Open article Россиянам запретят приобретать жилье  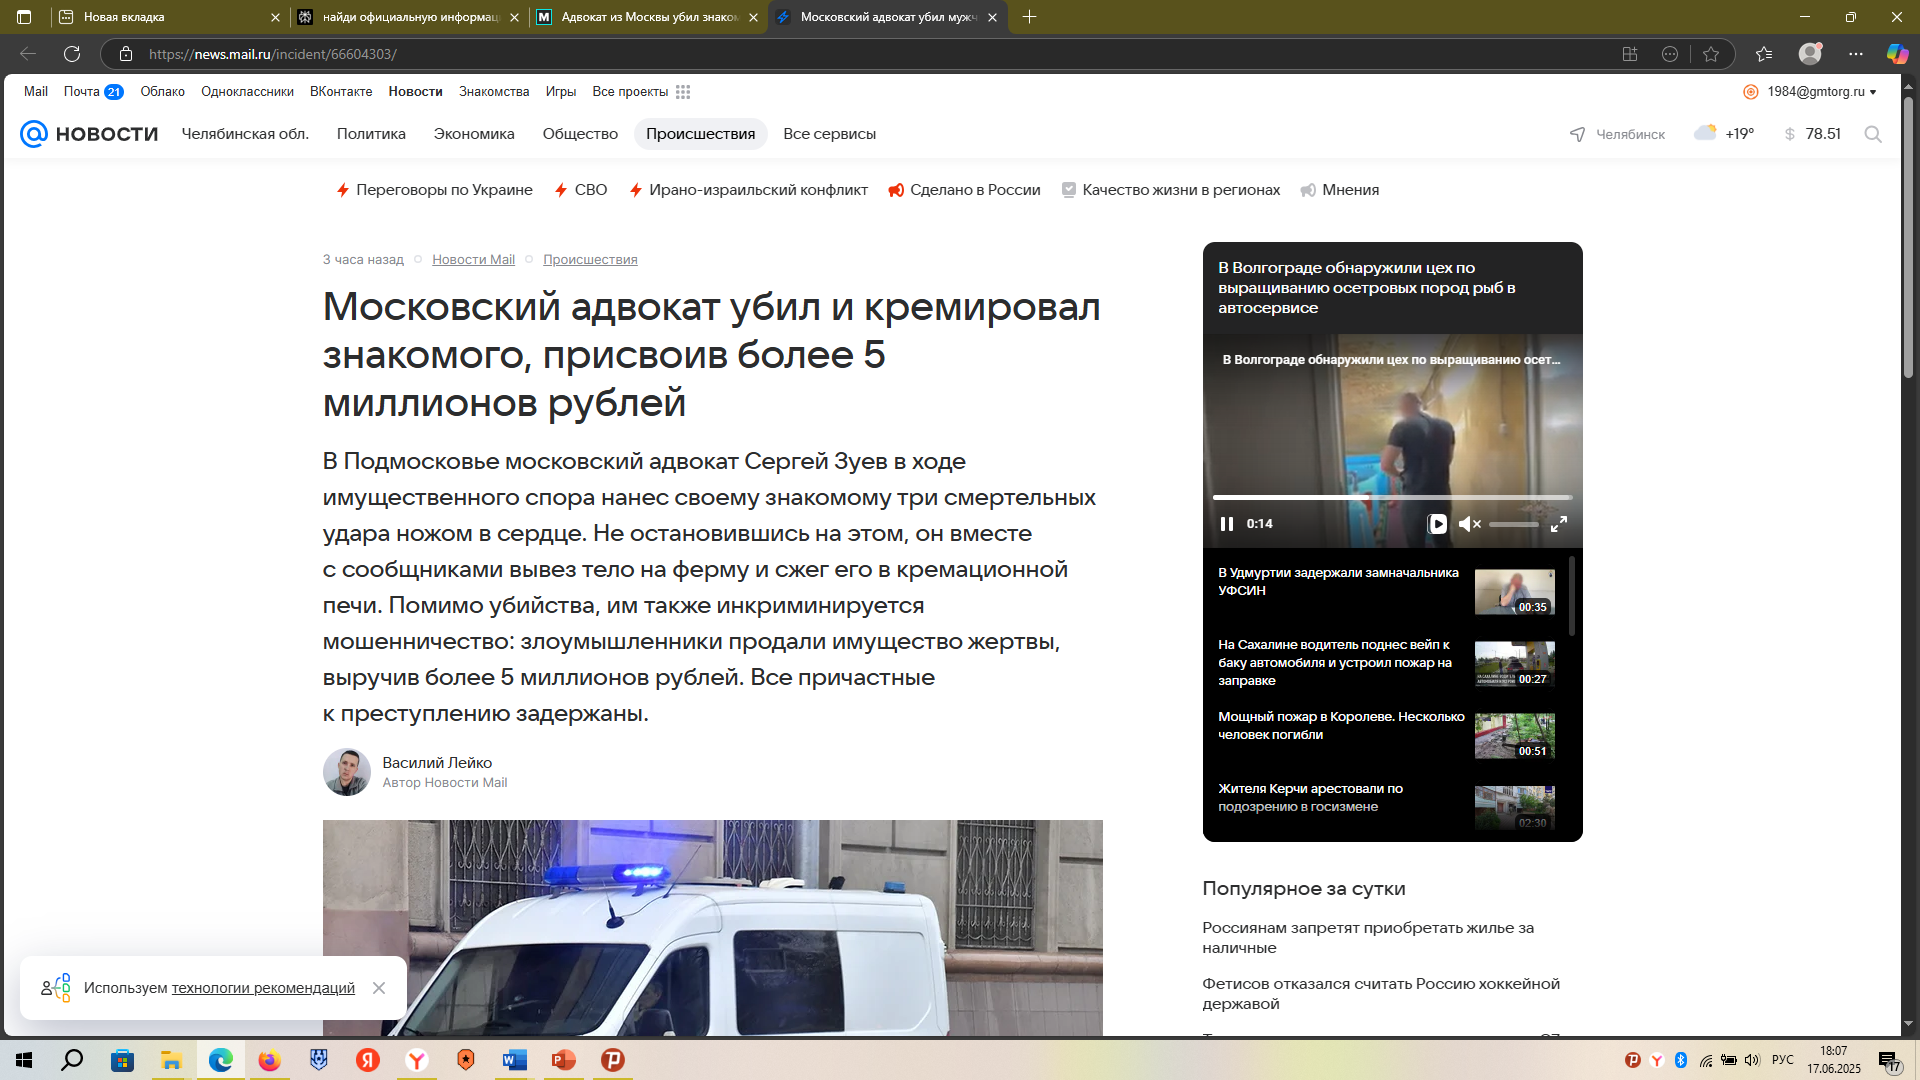click(x=1368, y=938)
